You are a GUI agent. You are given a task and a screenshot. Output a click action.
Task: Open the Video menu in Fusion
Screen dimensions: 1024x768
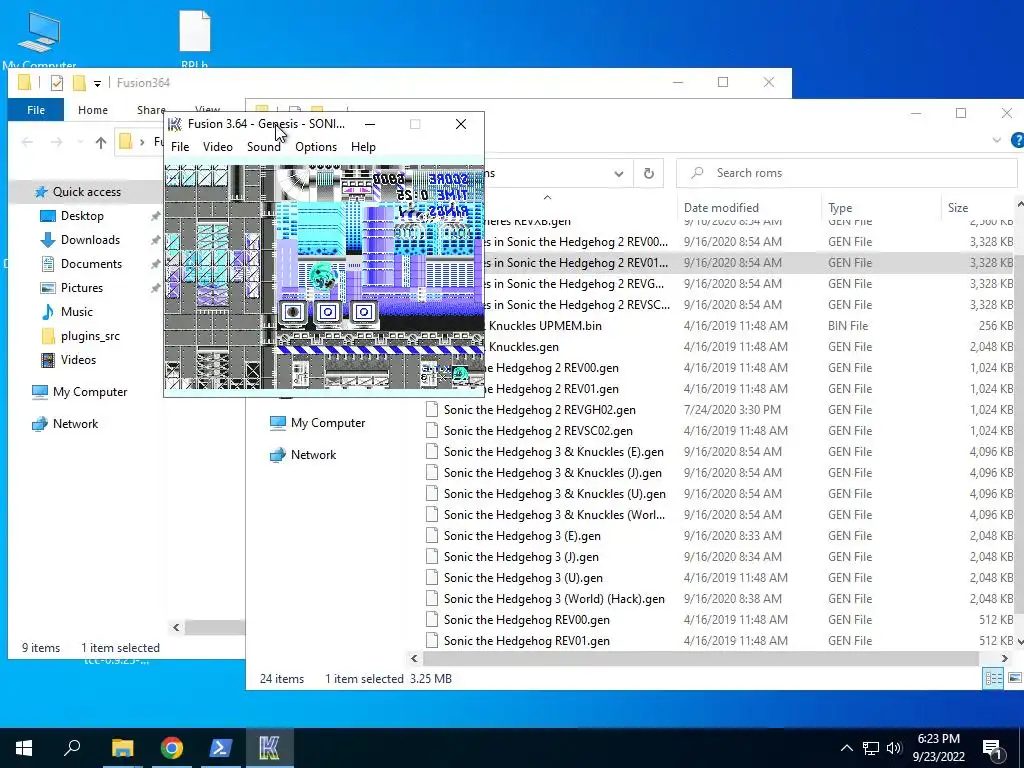tap(217, 147)
